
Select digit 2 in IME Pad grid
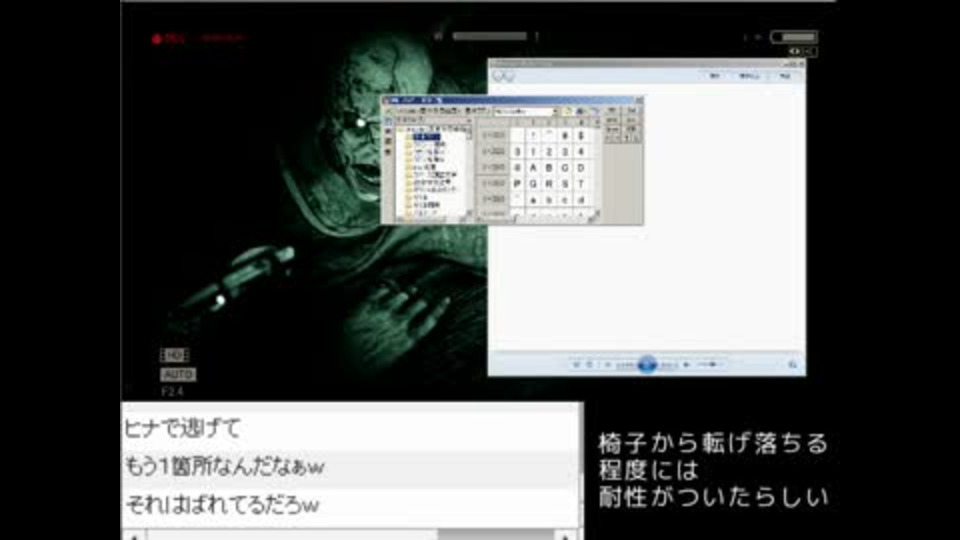click(x=549, y=152)
